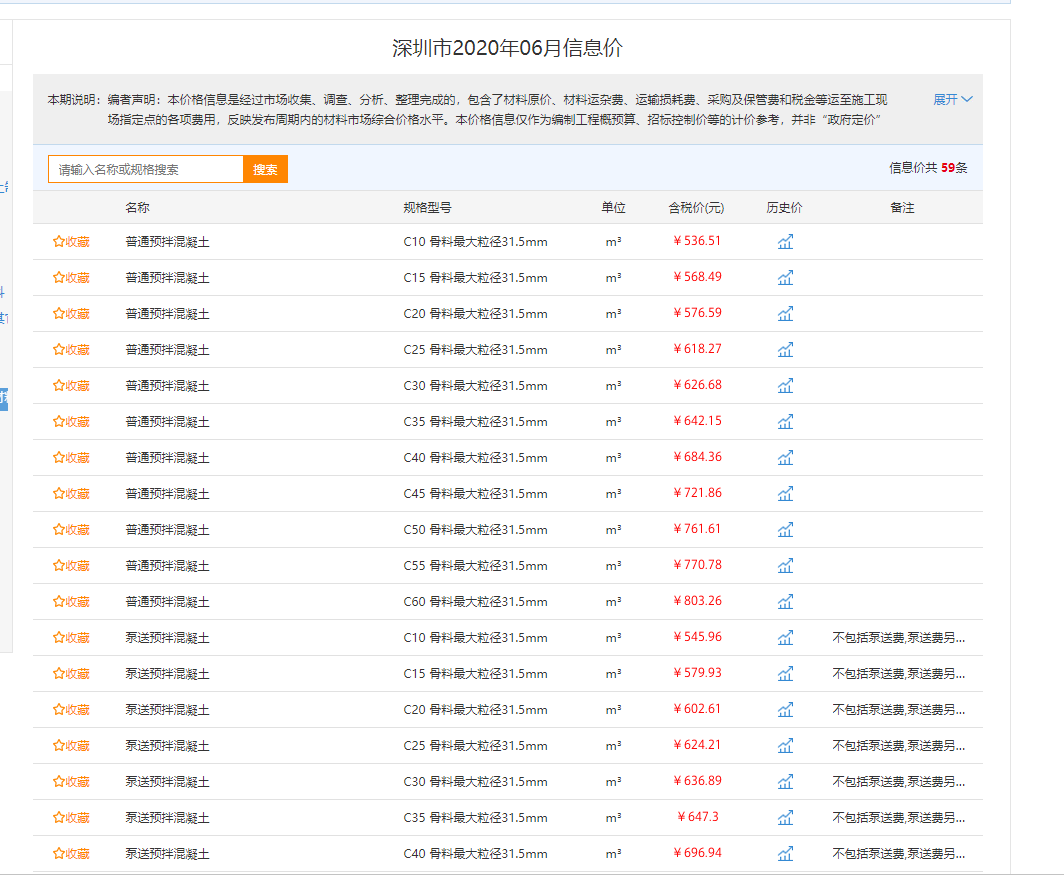Favorite the 泵送预拌混凝土 C40 item
Image resolution: width=1064 pixels, height=877 pixels.
click(71, 853)
